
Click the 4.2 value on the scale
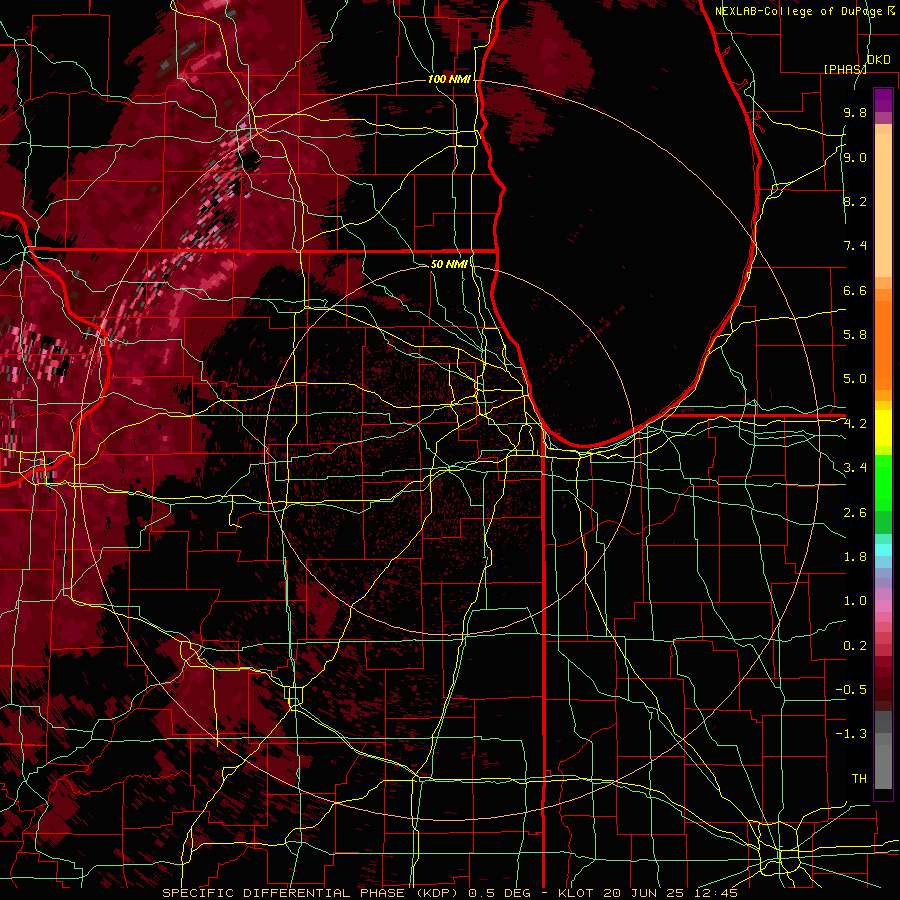click(x=855, y=424)
